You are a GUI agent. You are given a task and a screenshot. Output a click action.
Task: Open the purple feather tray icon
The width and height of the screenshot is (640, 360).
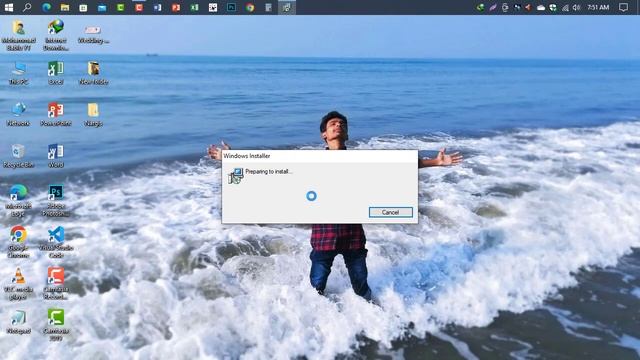pos(493,7)
